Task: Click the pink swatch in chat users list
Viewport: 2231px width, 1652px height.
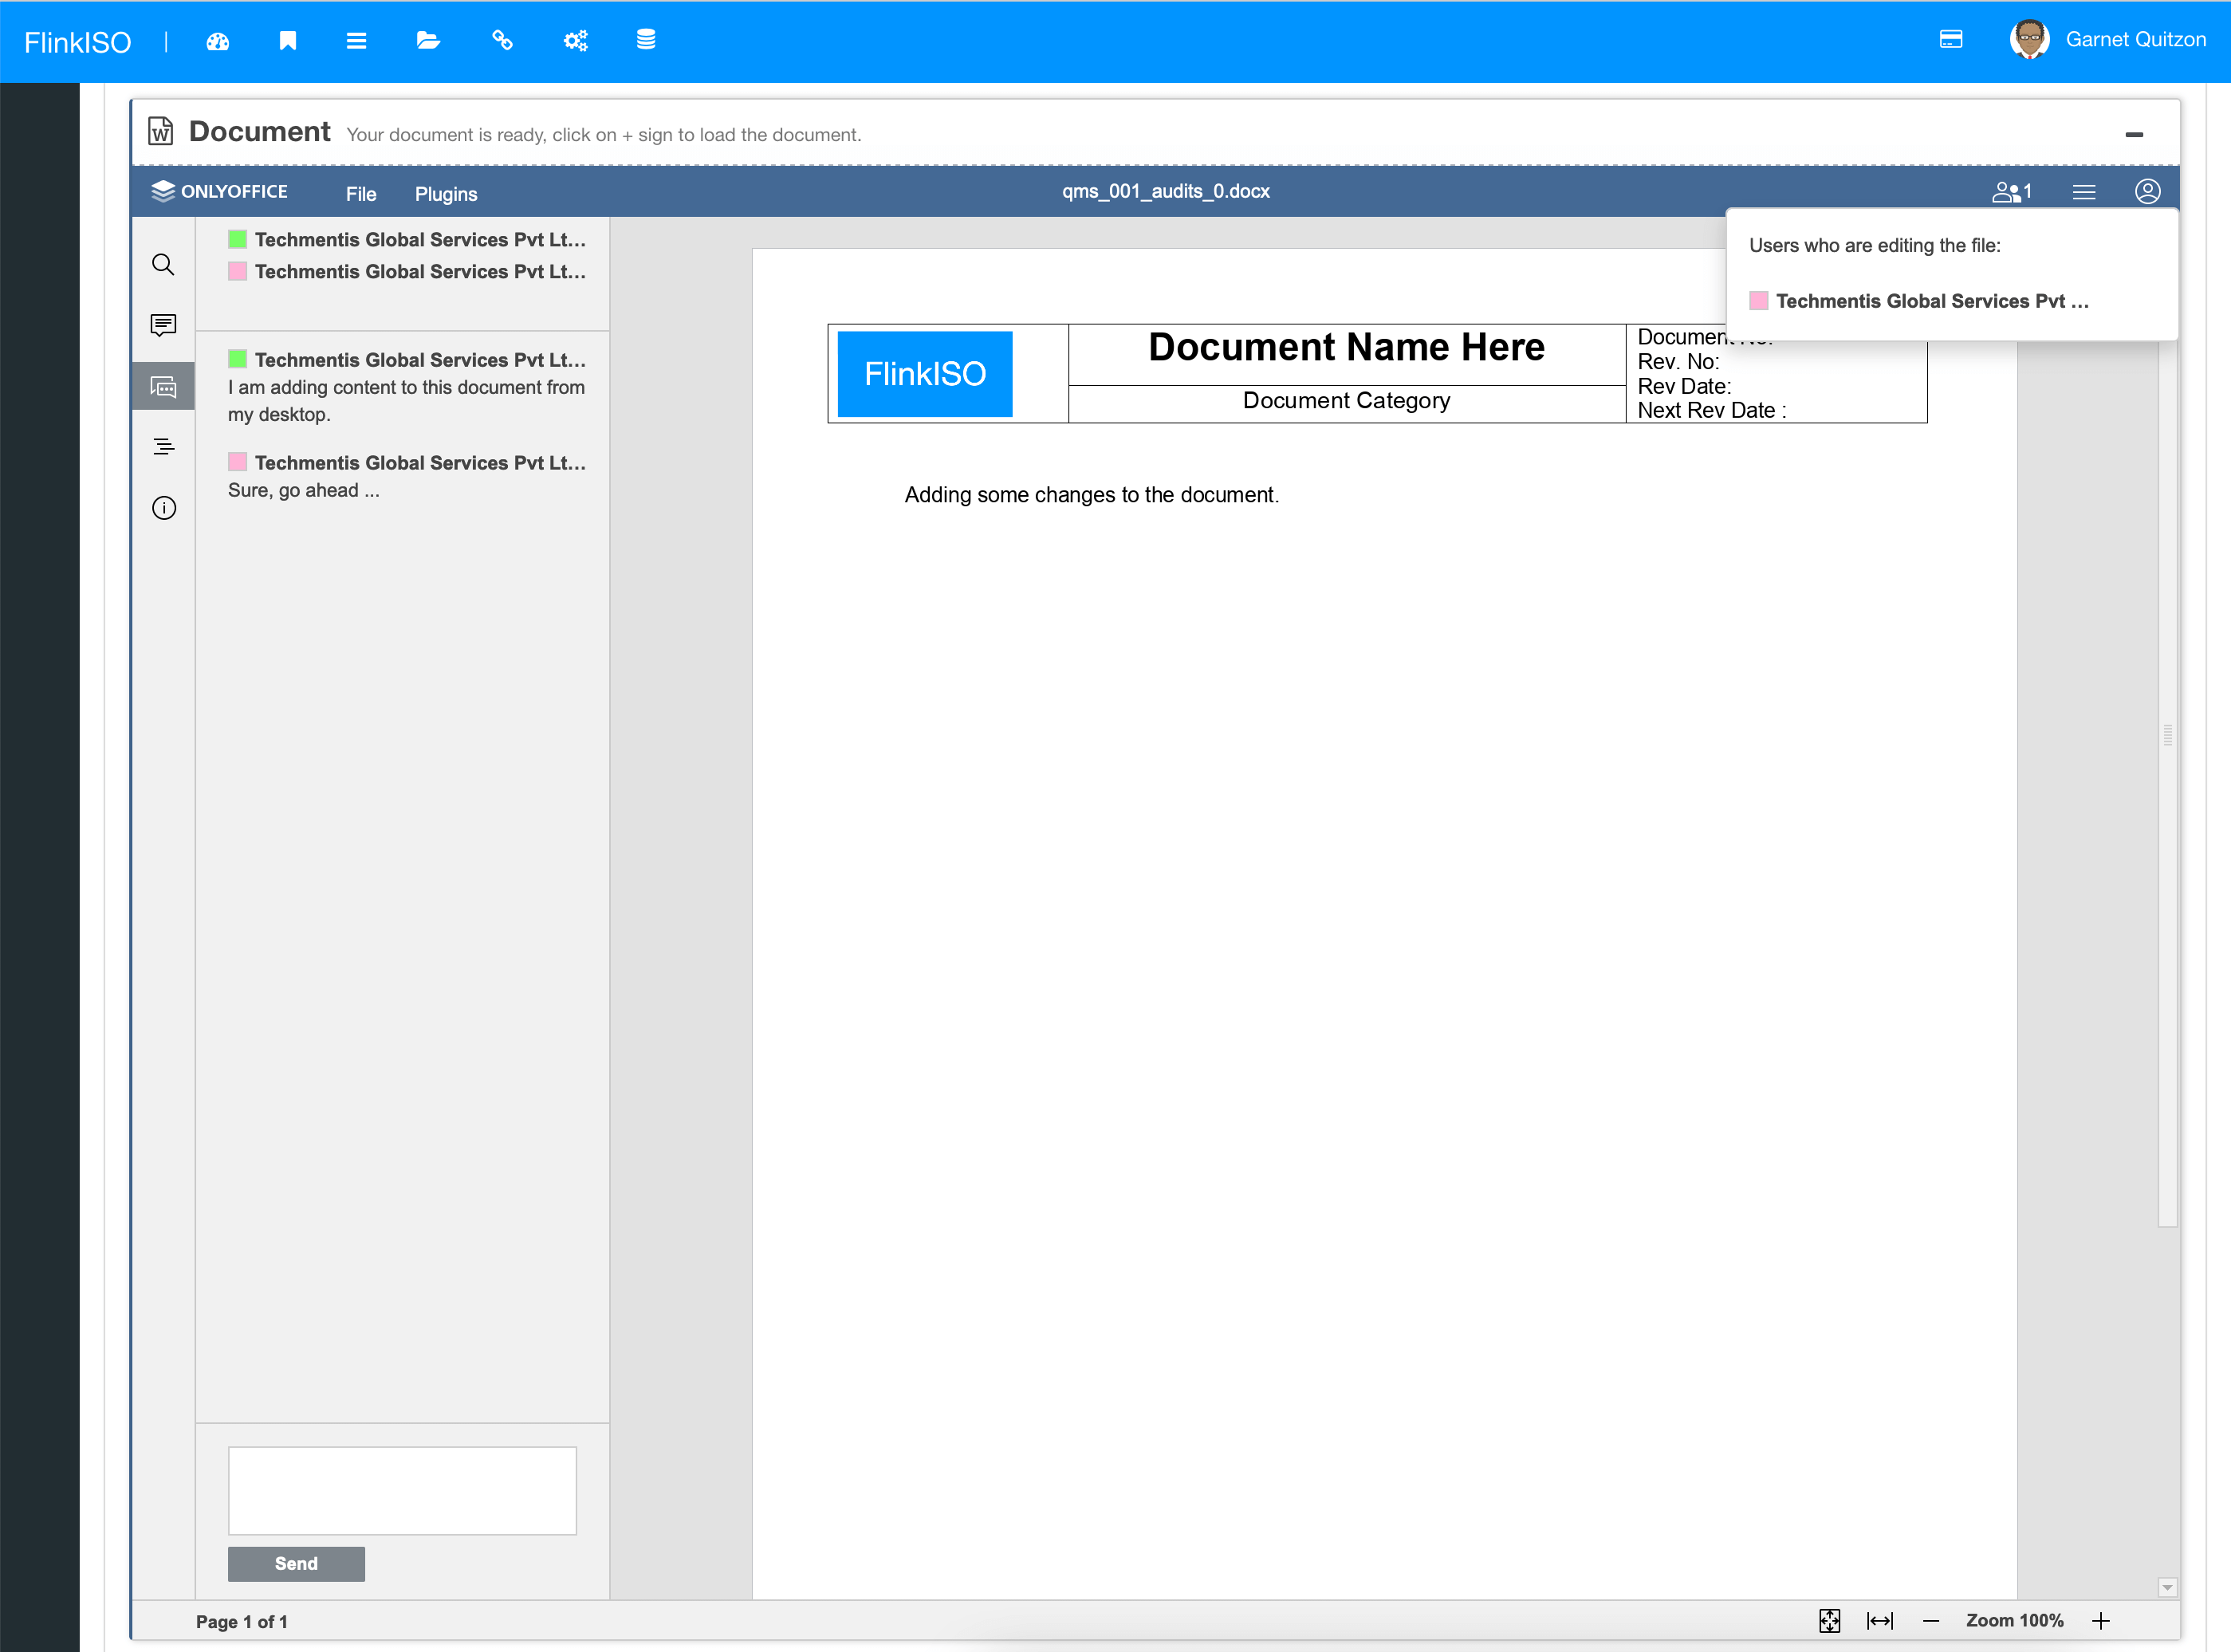Action: tap(237, 271)
